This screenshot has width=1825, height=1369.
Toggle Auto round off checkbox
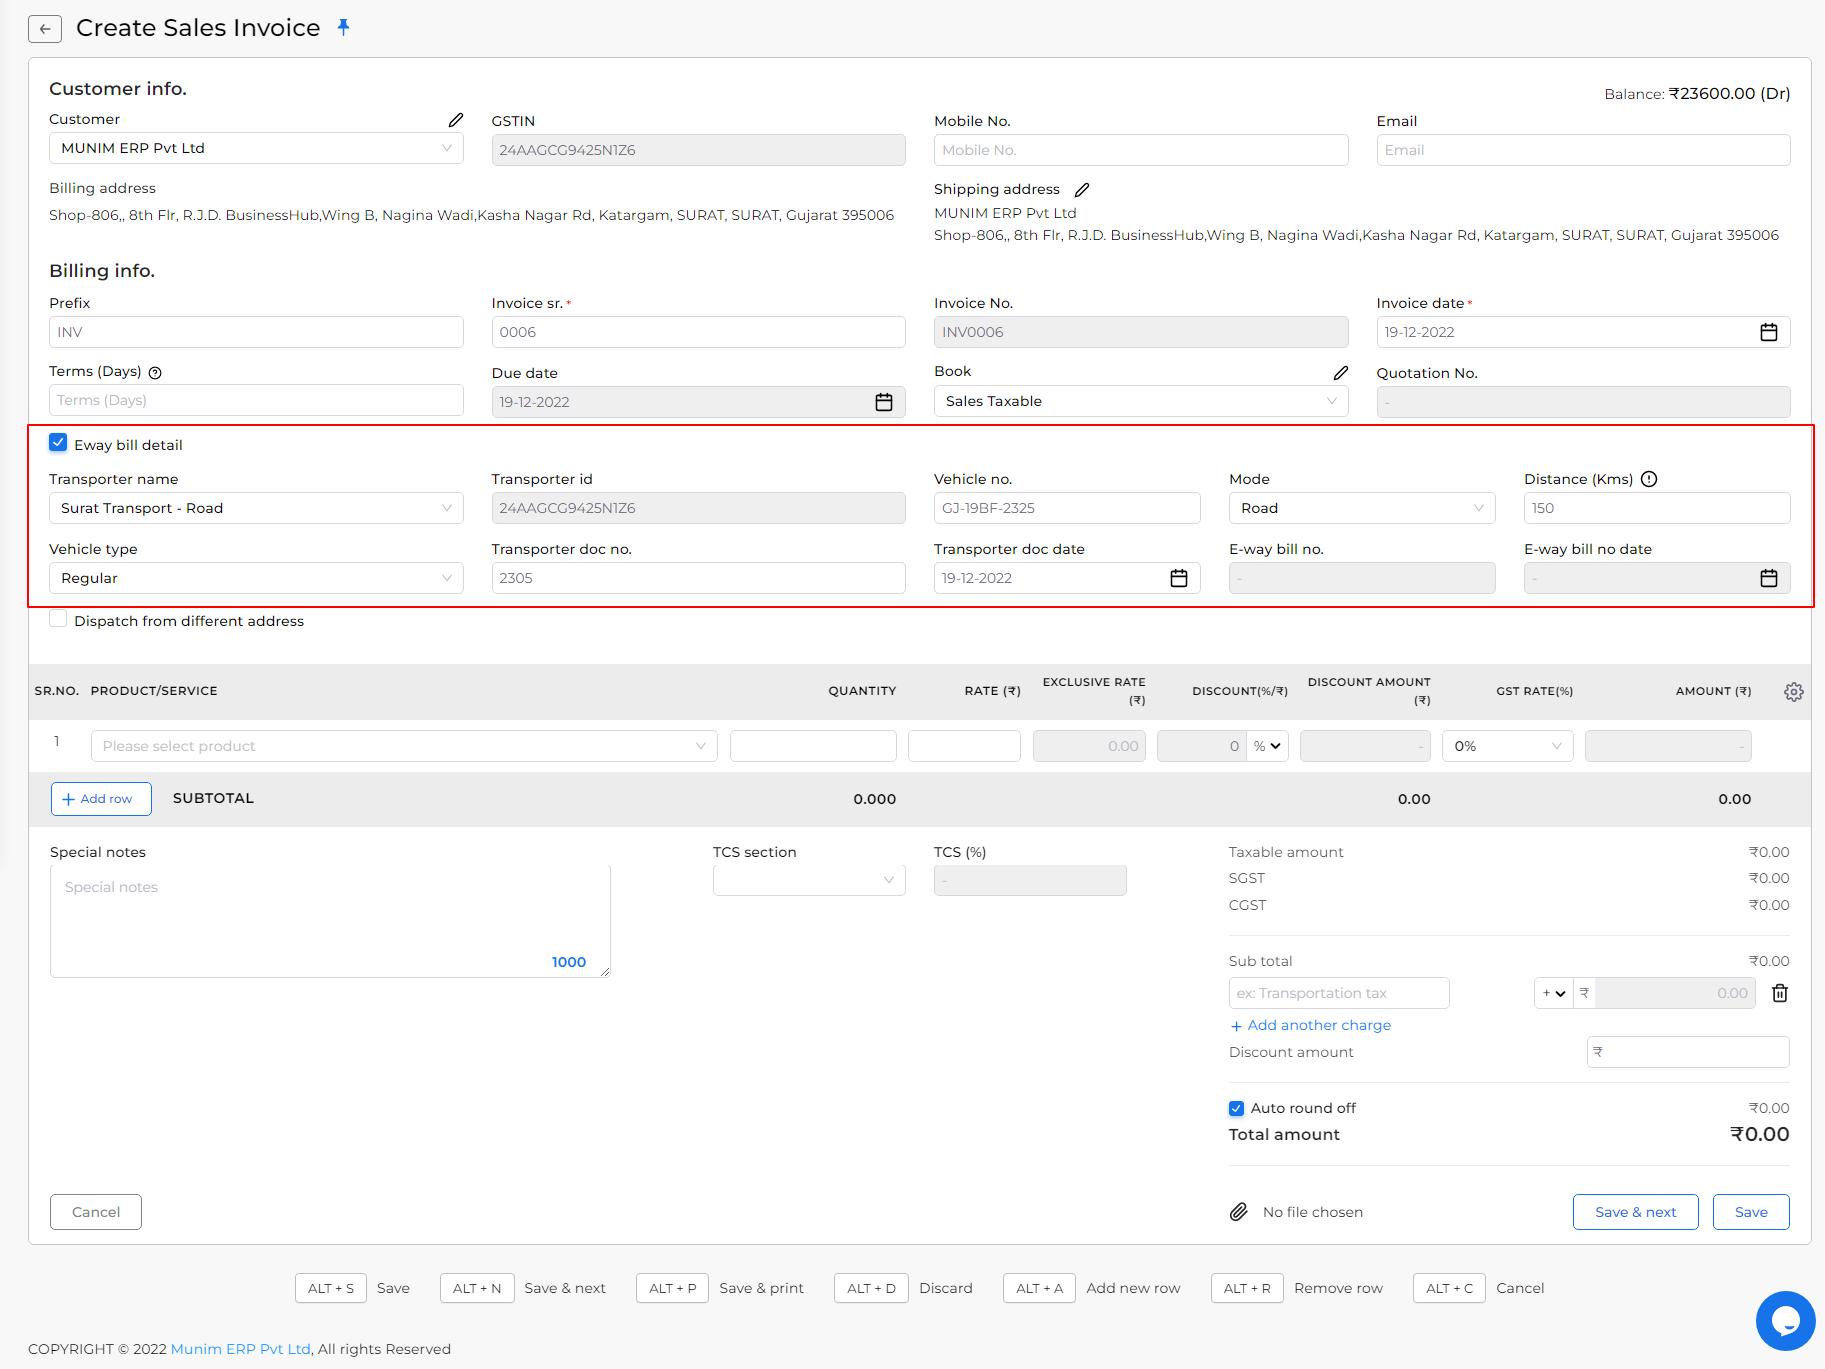[1236, 1108]
